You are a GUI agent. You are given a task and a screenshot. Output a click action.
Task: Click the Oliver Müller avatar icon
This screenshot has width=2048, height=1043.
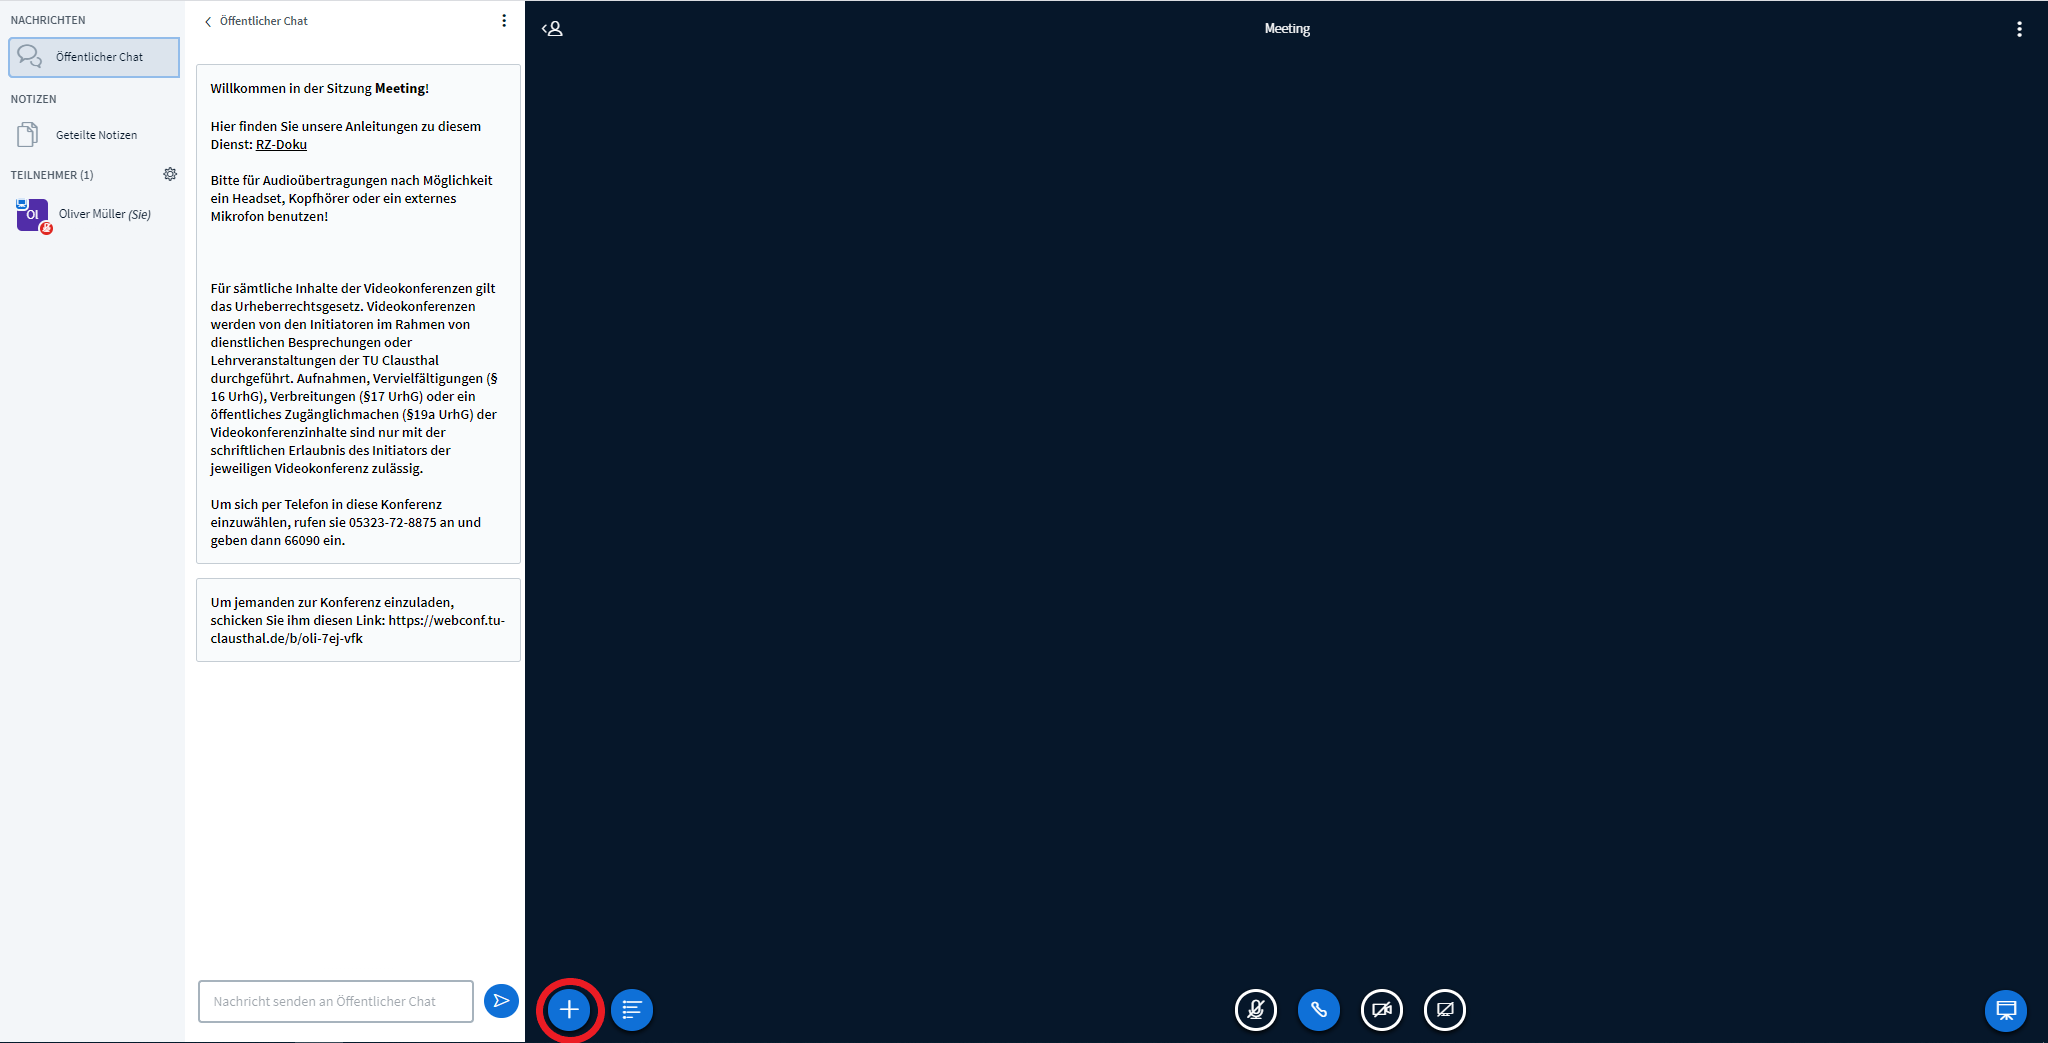pos(32,215)
